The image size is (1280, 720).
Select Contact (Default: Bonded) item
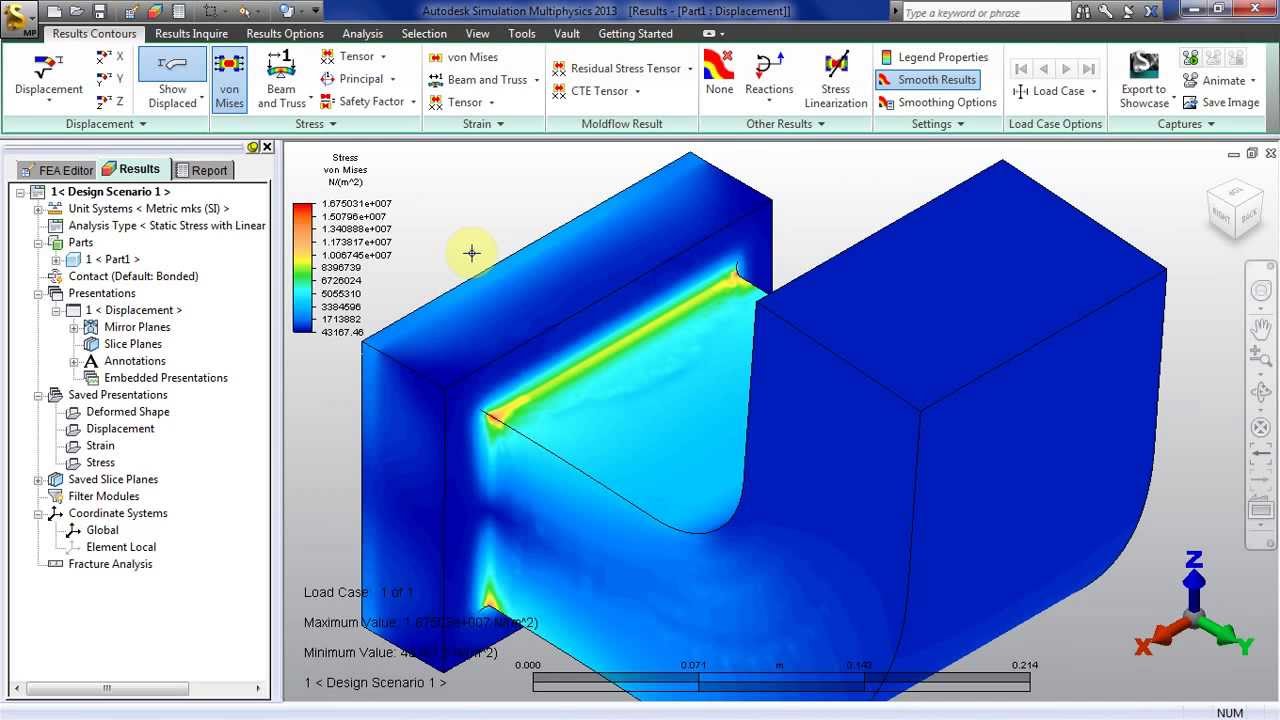pos(133,276)
